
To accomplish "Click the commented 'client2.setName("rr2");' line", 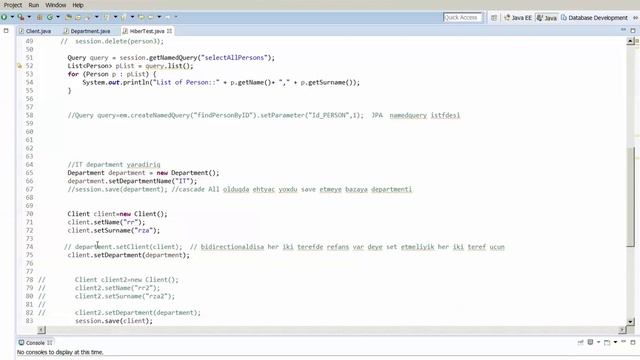I will 118,288.
